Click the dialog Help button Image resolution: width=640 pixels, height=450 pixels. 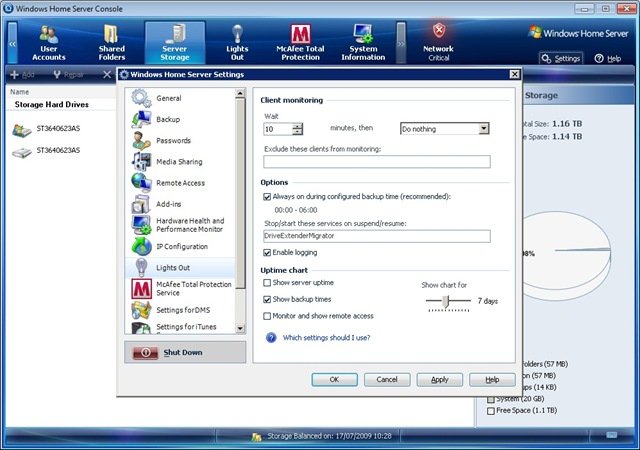point(492,380)
